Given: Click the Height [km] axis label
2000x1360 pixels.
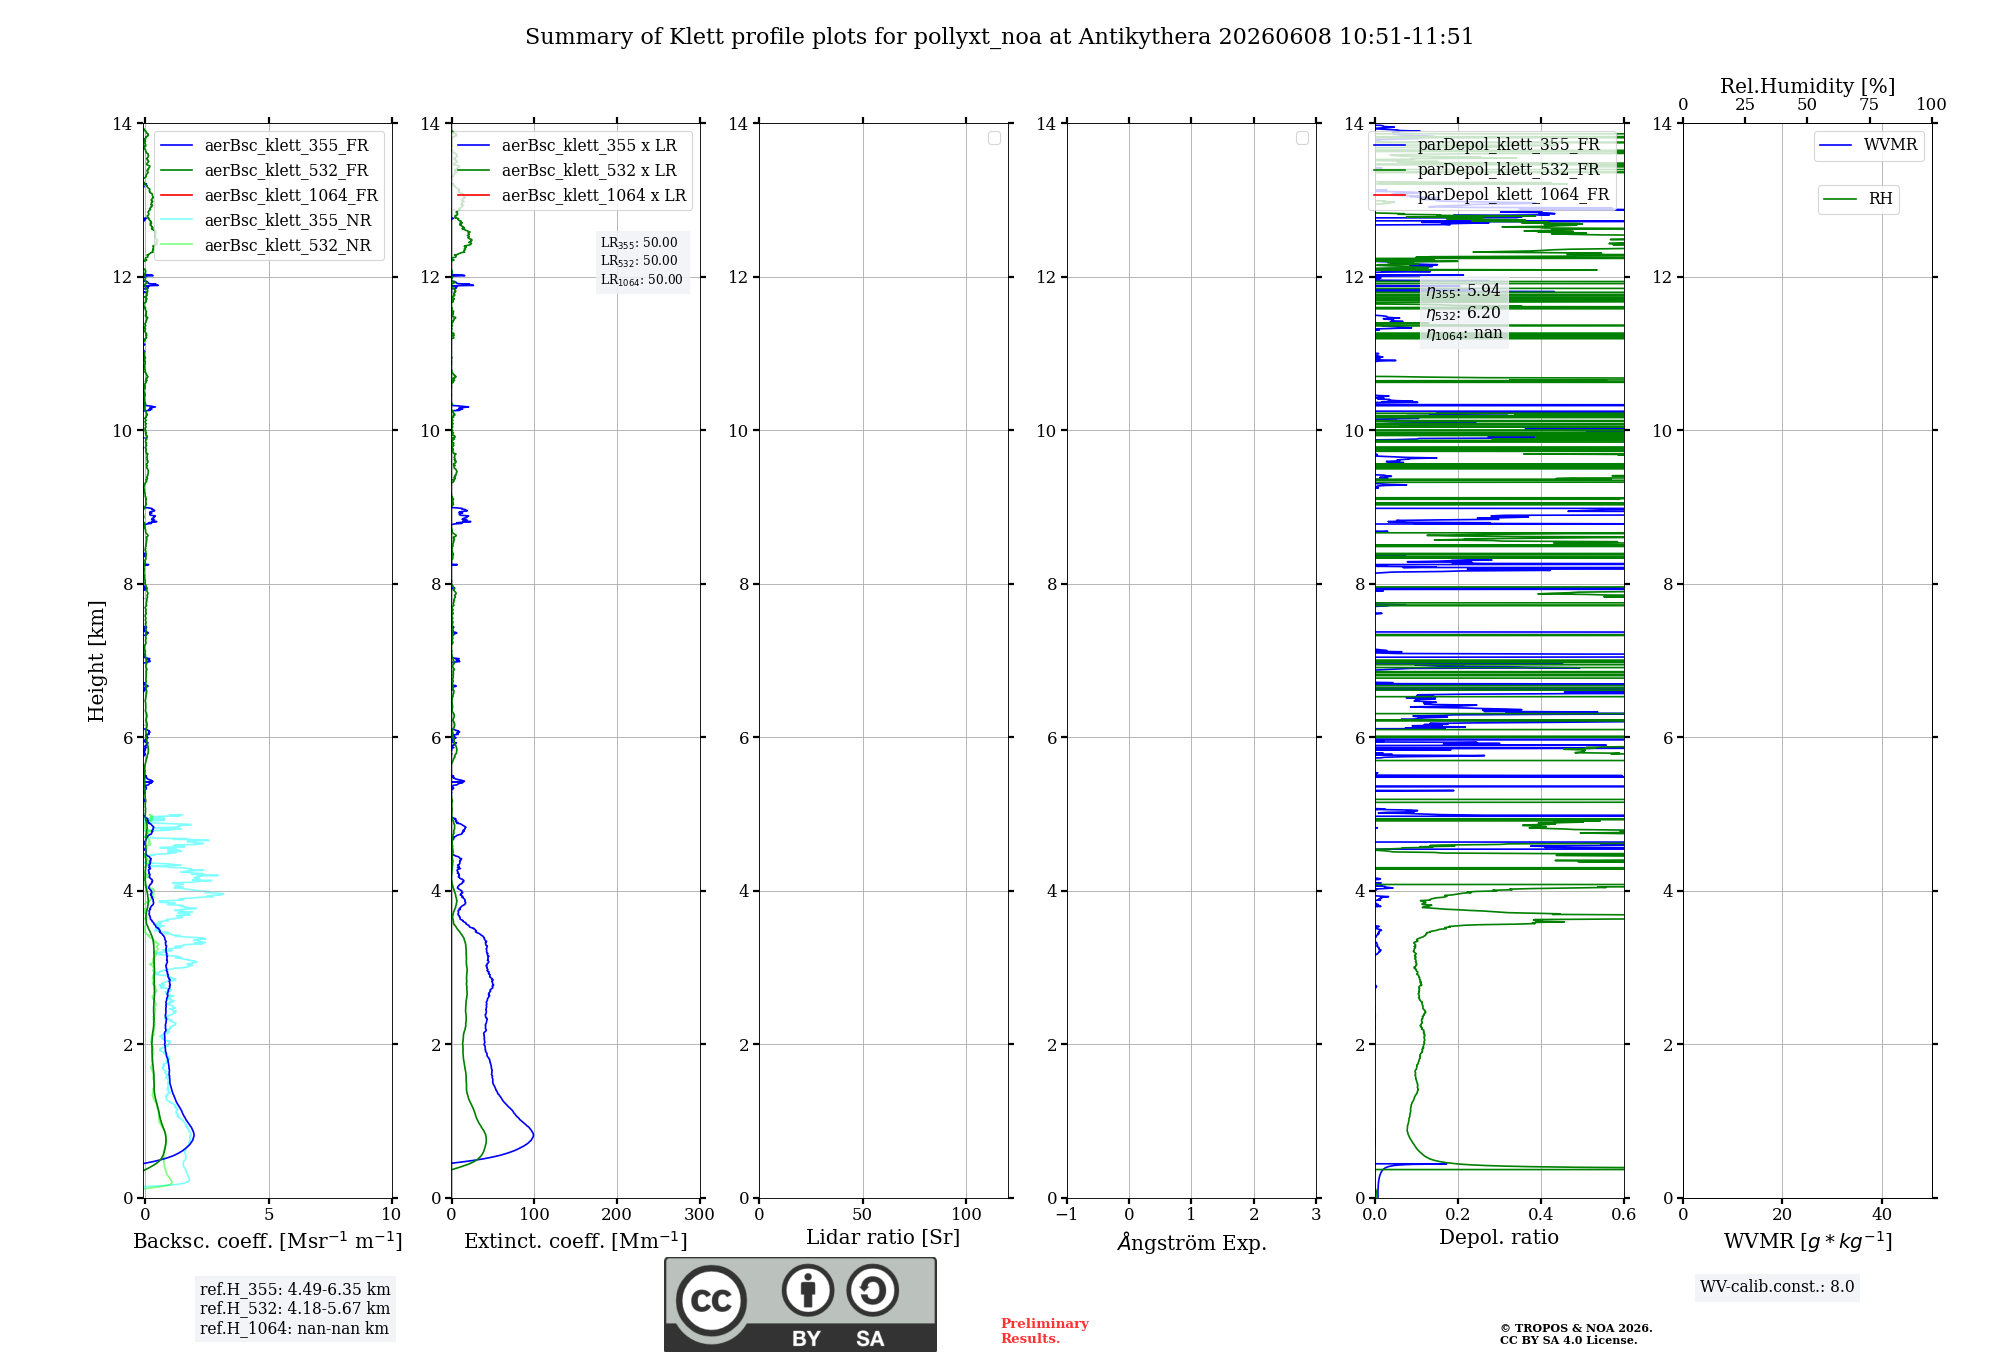Looking at the screenshot, I should (96, 660).
